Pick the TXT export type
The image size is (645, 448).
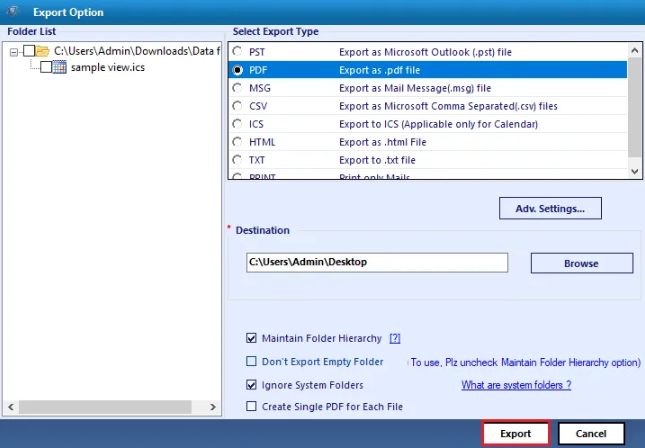(237, 160)
